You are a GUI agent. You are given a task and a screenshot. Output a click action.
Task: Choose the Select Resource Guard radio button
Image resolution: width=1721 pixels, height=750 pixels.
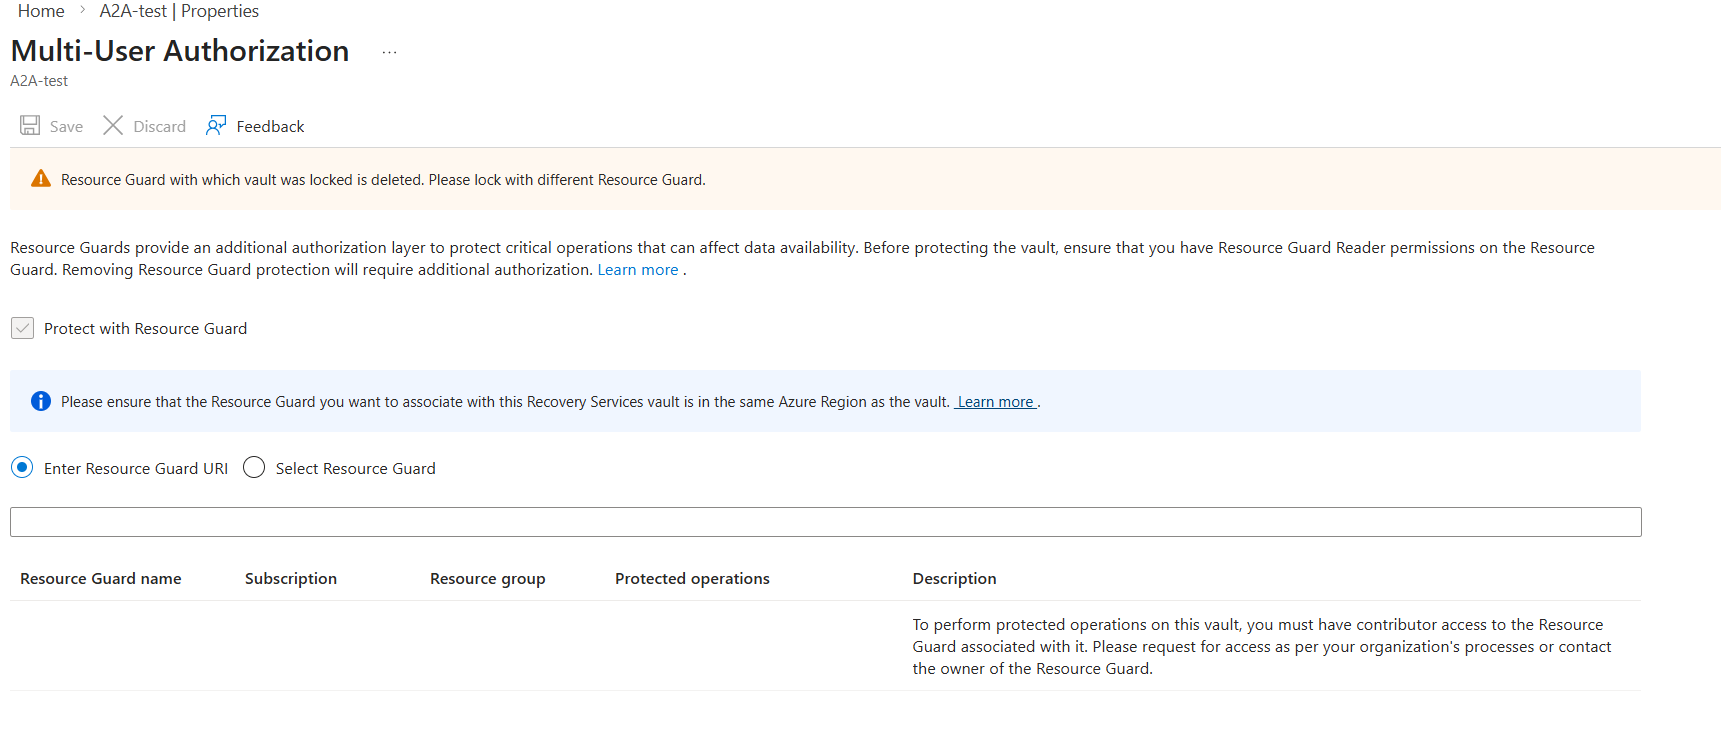point(254,468)
